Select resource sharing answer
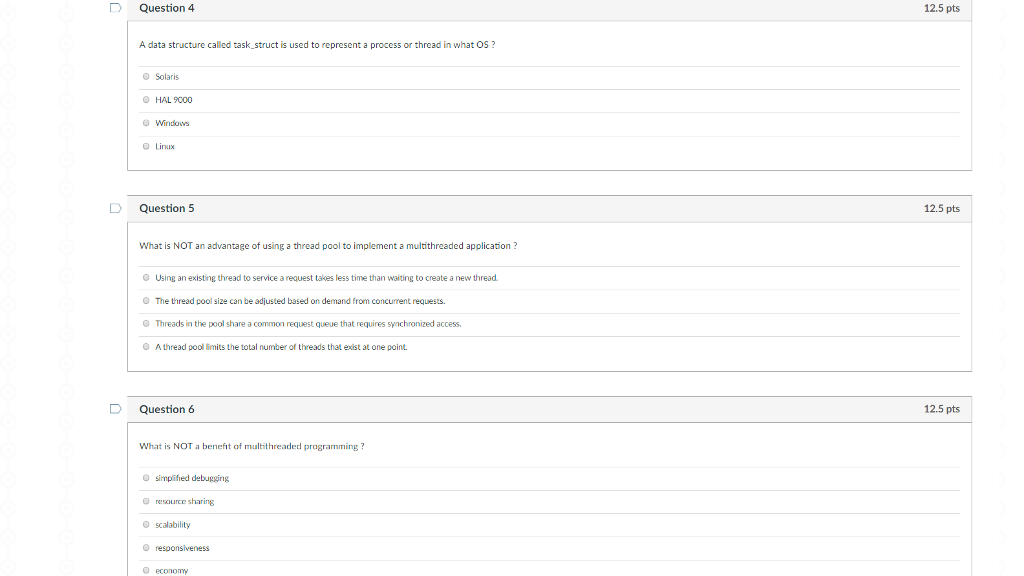1024x576 pixels. 146,502
